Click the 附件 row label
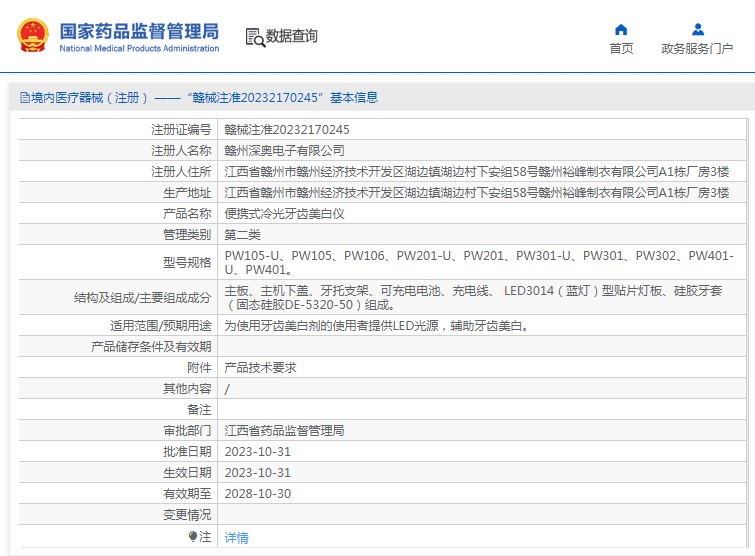The image size is (755, 556). [199, 368]
